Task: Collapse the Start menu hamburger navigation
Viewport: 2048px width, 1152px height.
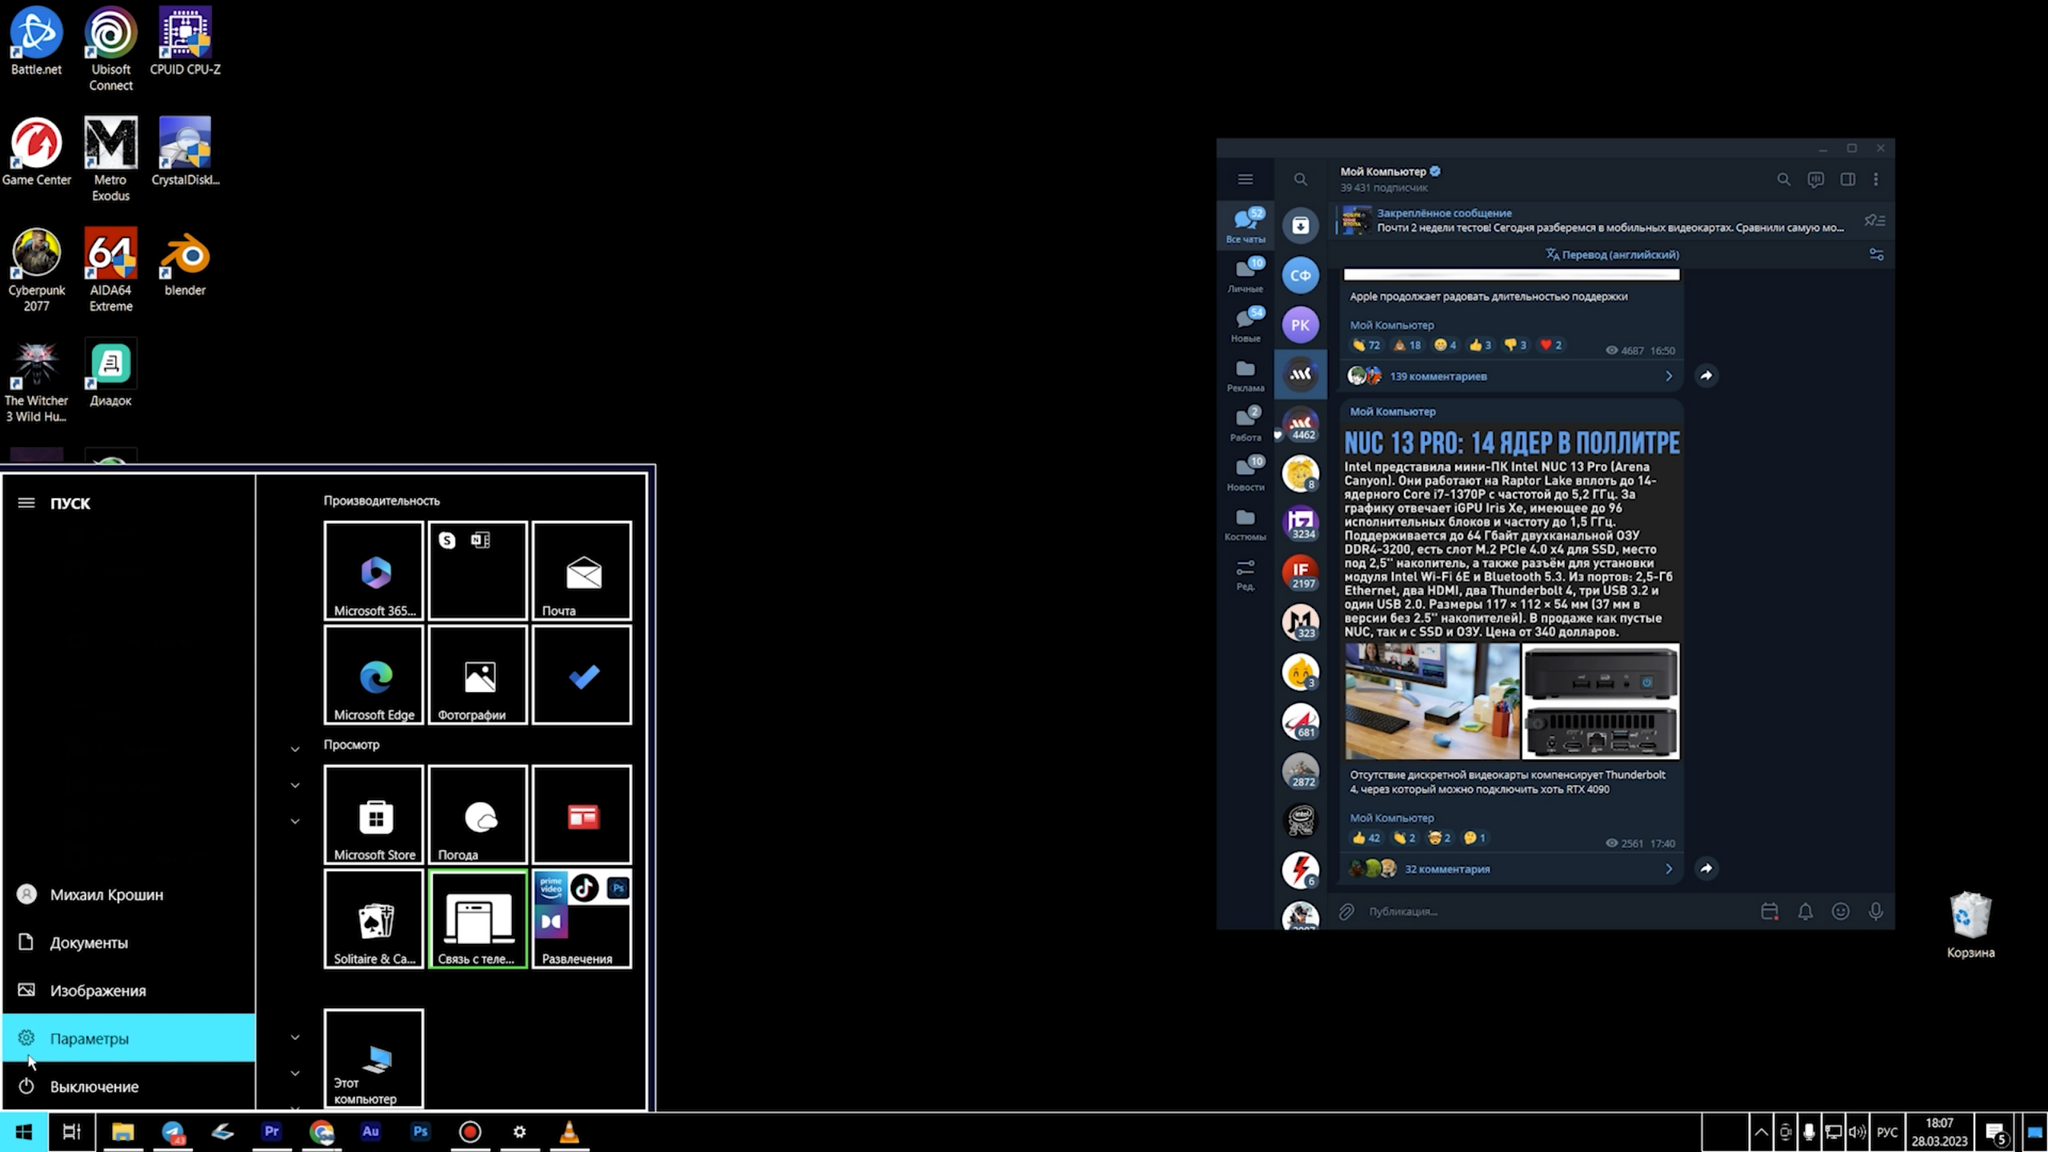Action: (26, 503)
